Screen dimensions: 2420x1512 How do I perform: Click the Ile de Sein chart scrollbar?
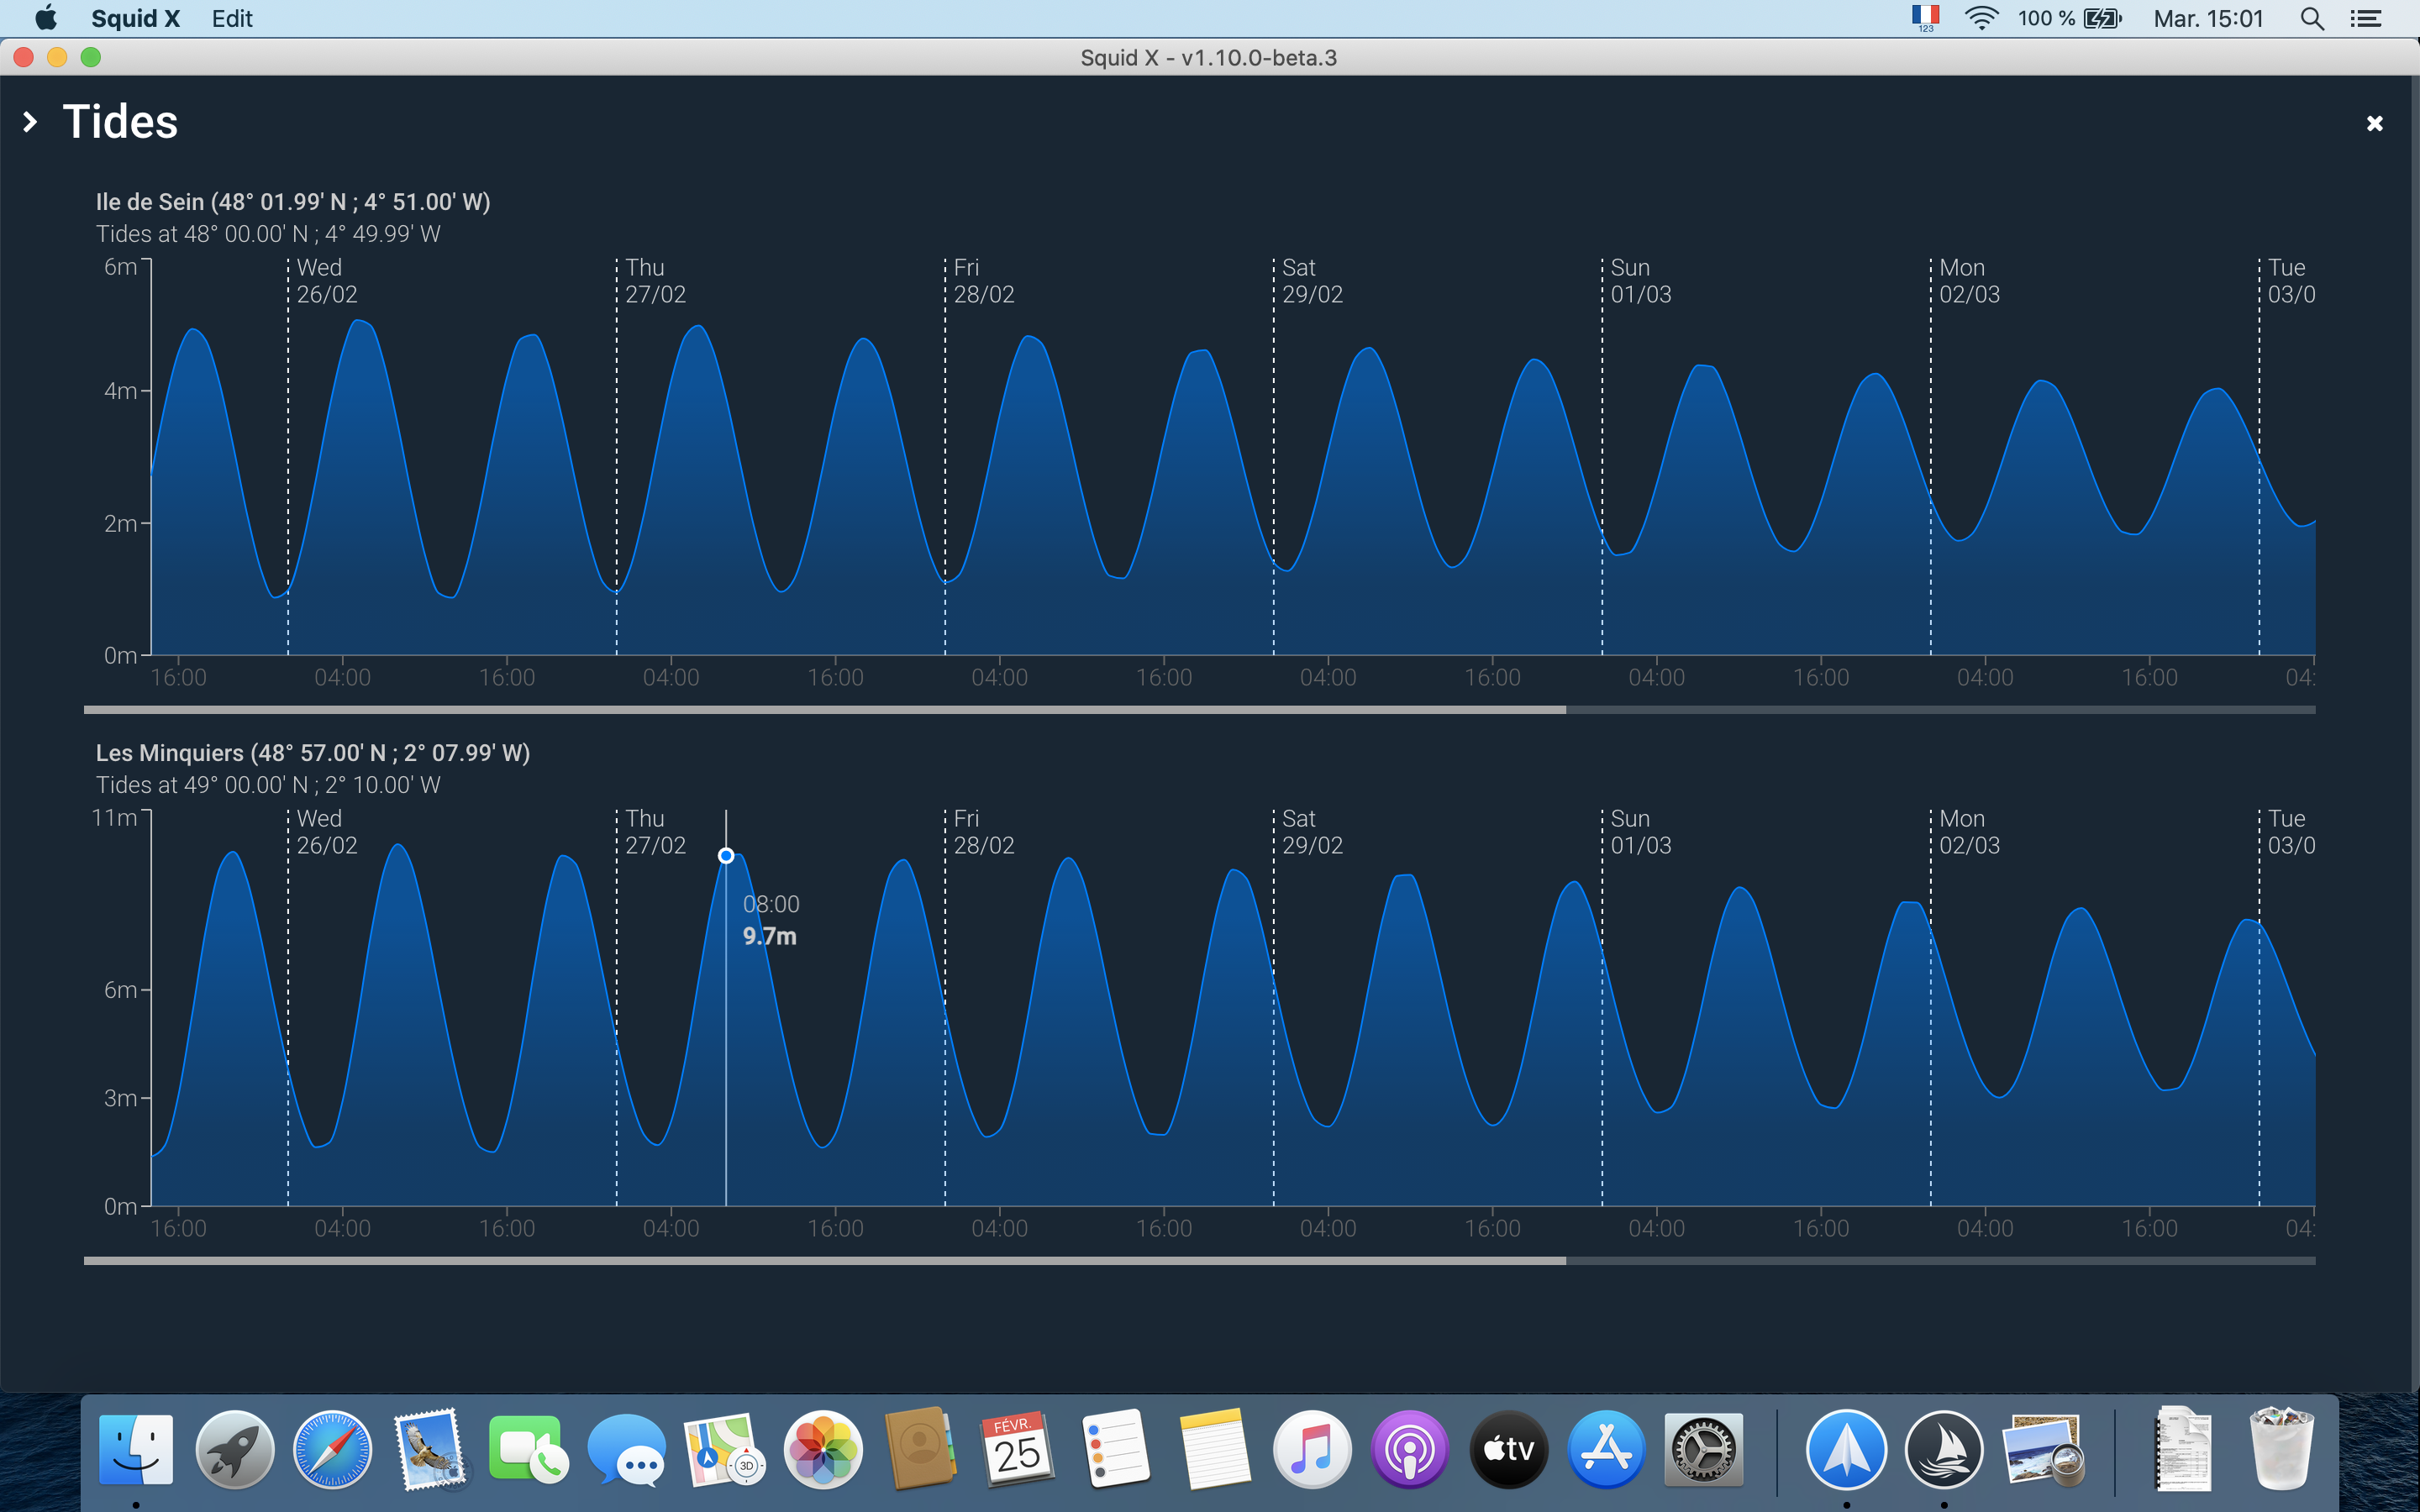[824, 709]
